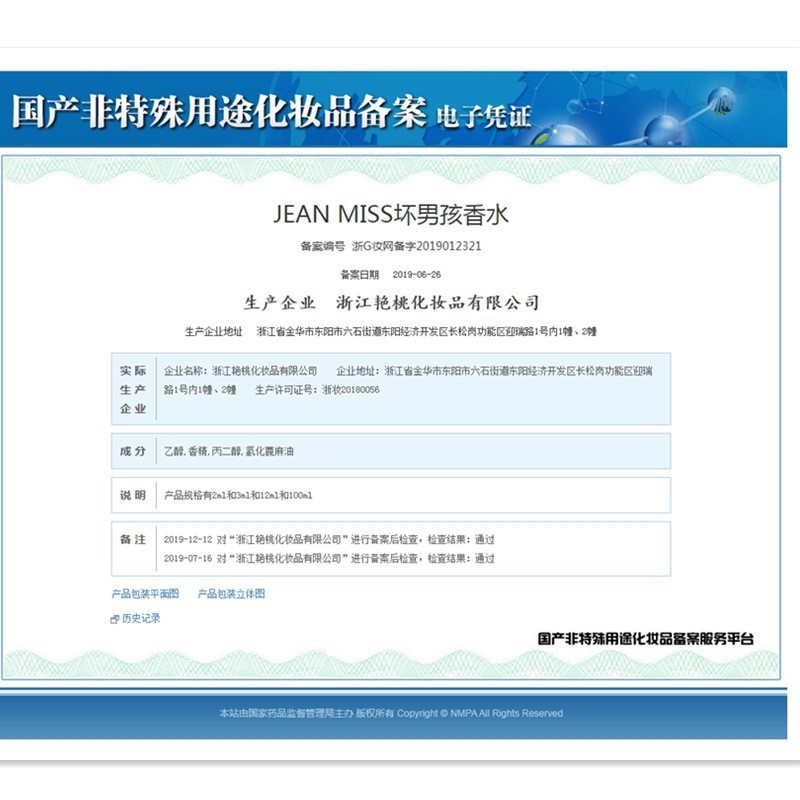Viewport: 800px width, 800px height.
Task: Click the filing number 浙G妆网备字2019012321
Action: [416, 246]
